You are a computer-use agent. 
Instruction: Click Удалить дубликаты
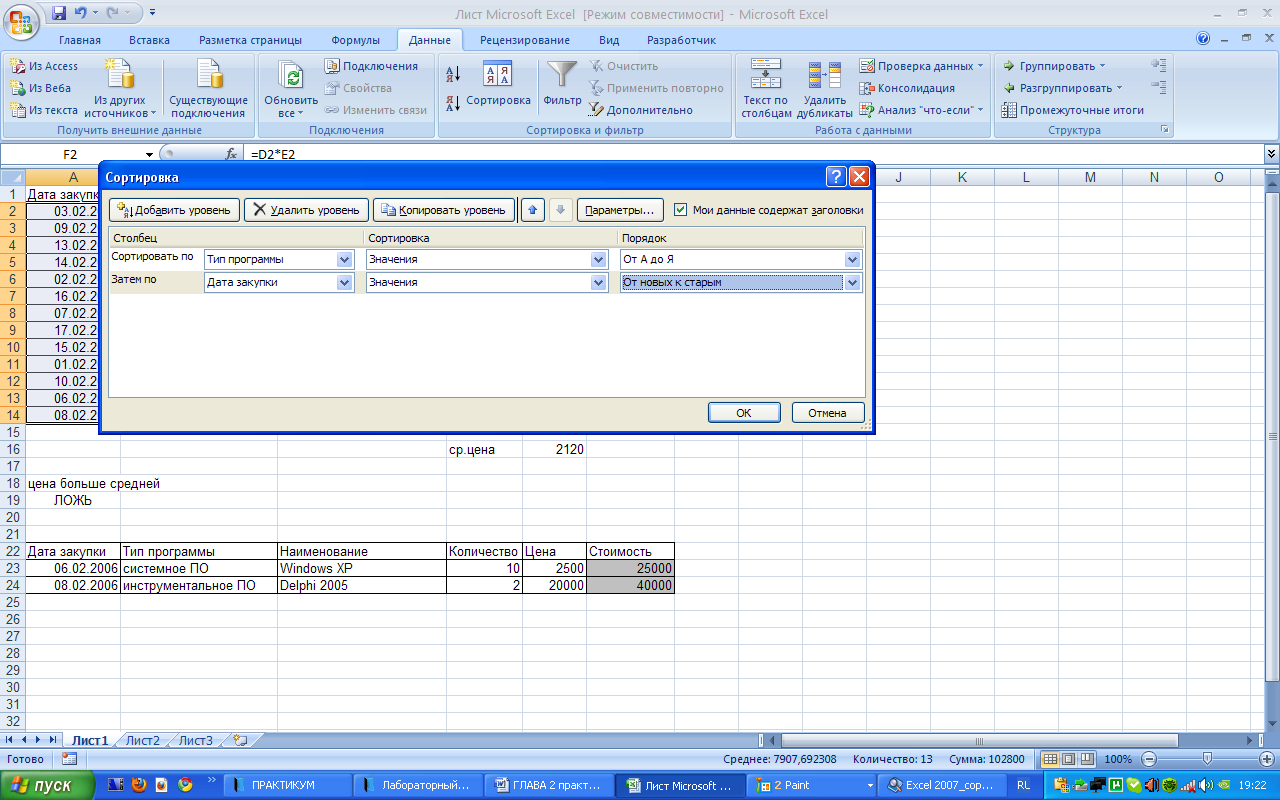pyautogui.click(x=825, y=88)
